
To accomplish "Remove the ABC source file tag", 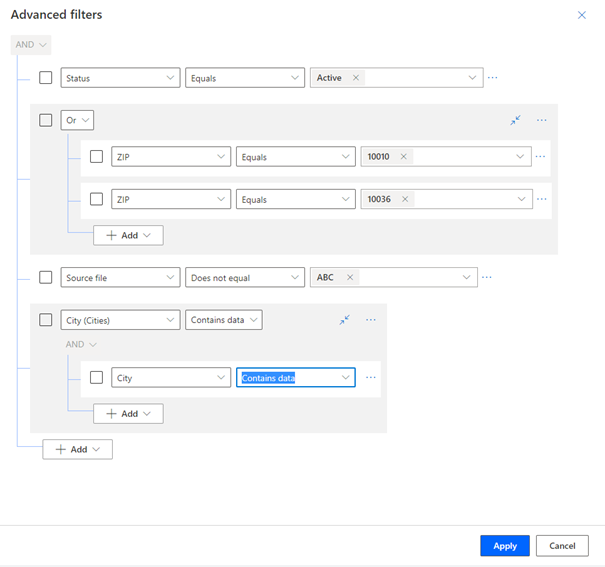I will (350, 277).
